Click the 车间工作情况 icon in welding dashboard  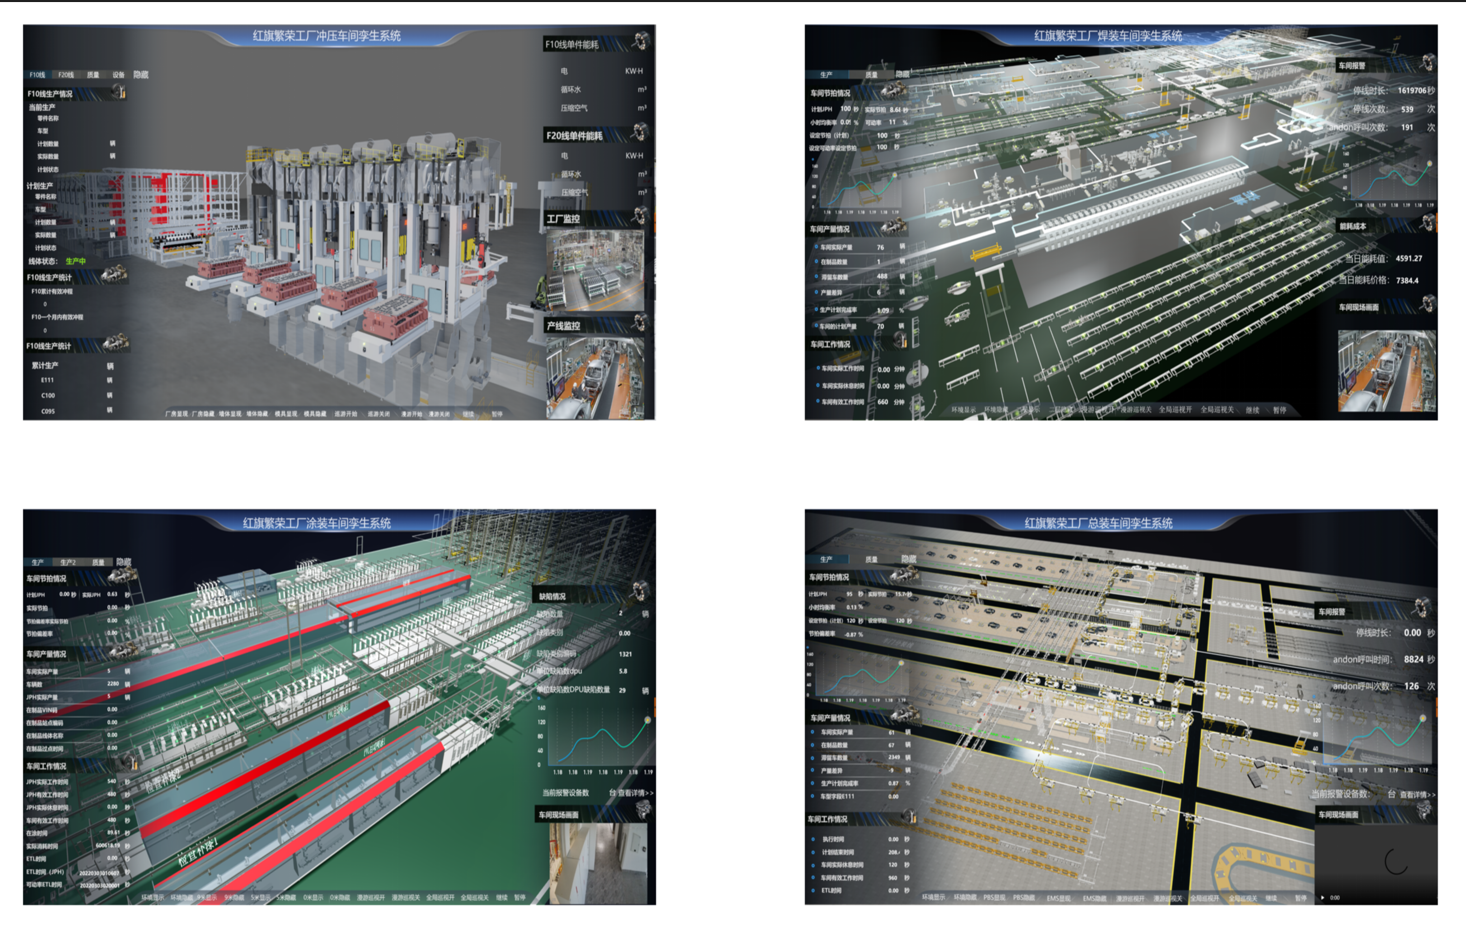pos(899,342)
